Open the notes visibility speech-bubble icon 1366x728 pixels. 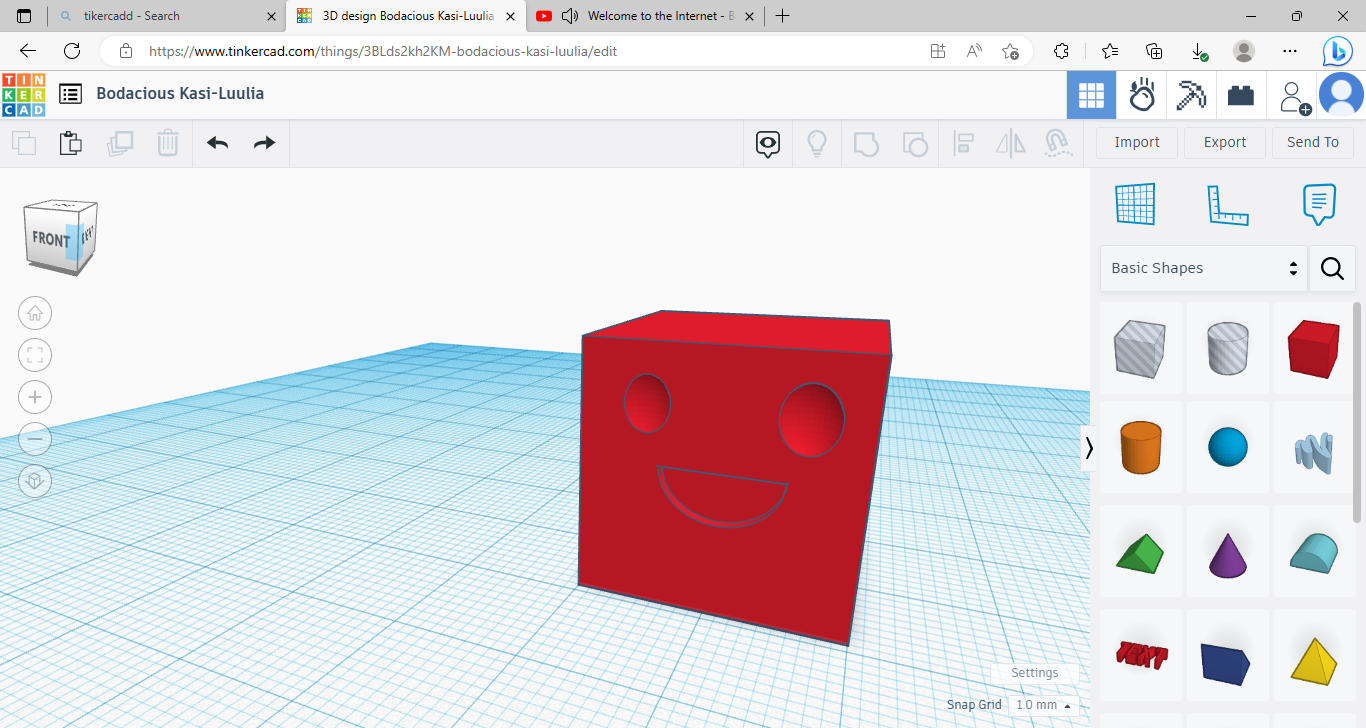[768, 144]
